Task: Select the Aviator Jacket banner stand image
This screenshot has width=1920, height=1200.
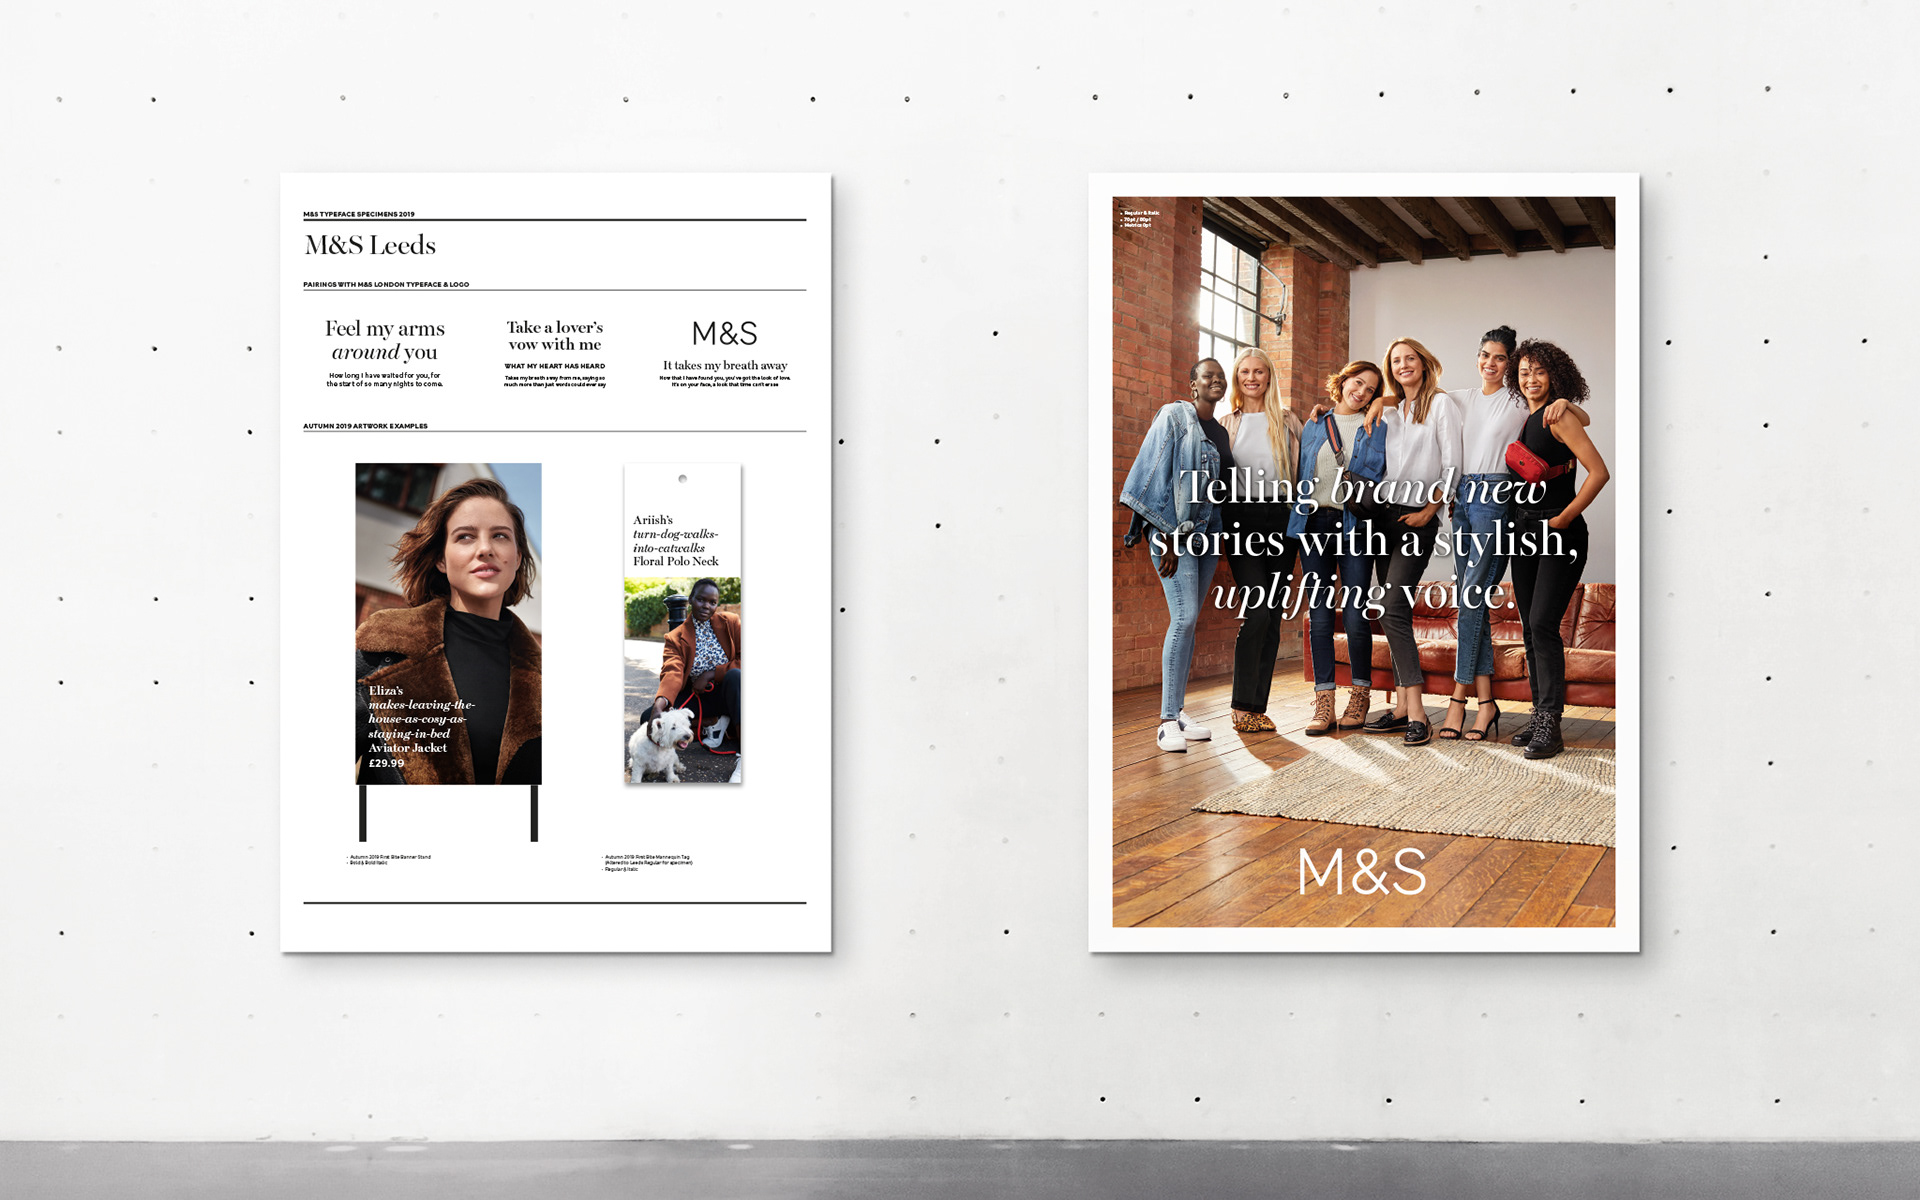Action: coord(449,623)
